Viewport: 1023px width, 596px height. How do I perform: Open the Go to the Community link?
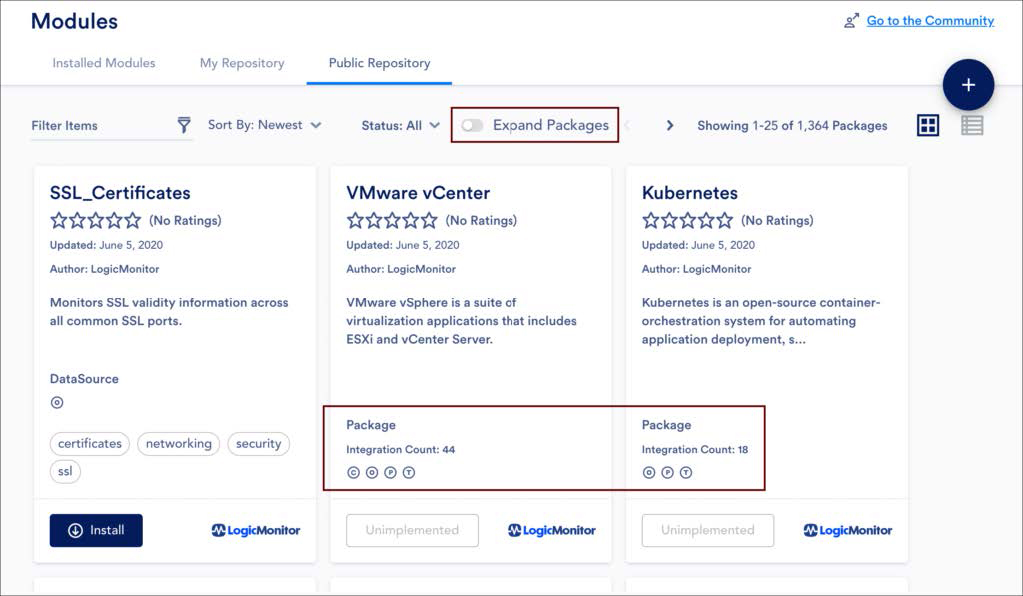930,21
